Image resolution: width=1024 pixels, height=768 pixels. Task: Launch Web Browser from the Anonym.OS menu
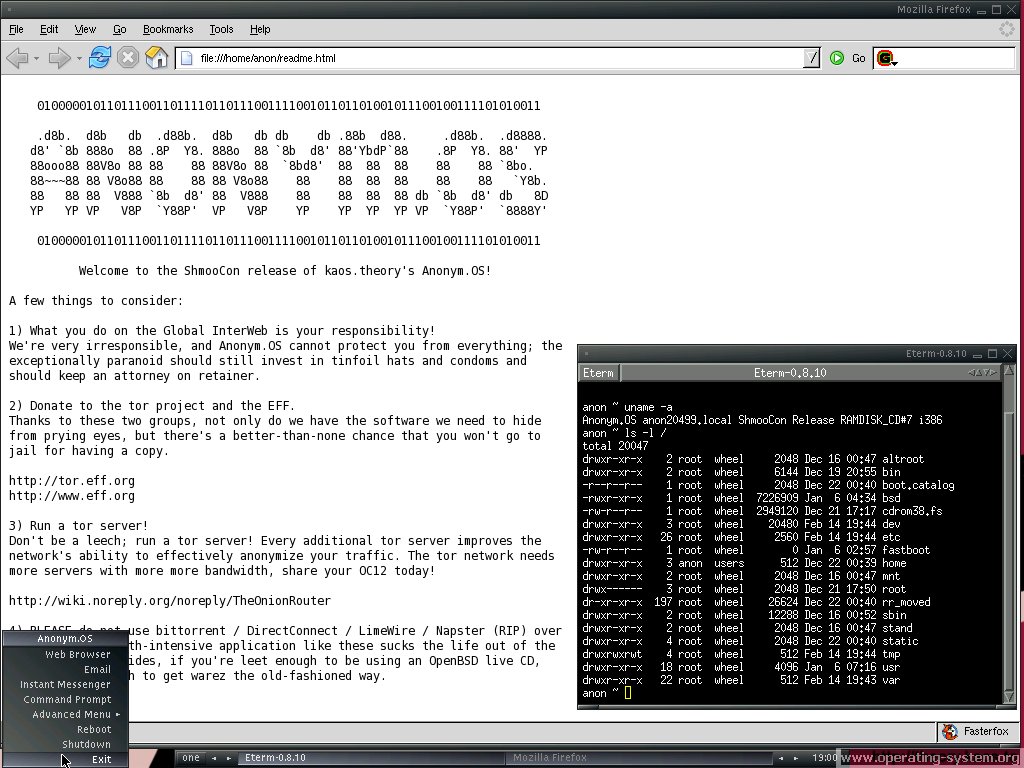65,654
